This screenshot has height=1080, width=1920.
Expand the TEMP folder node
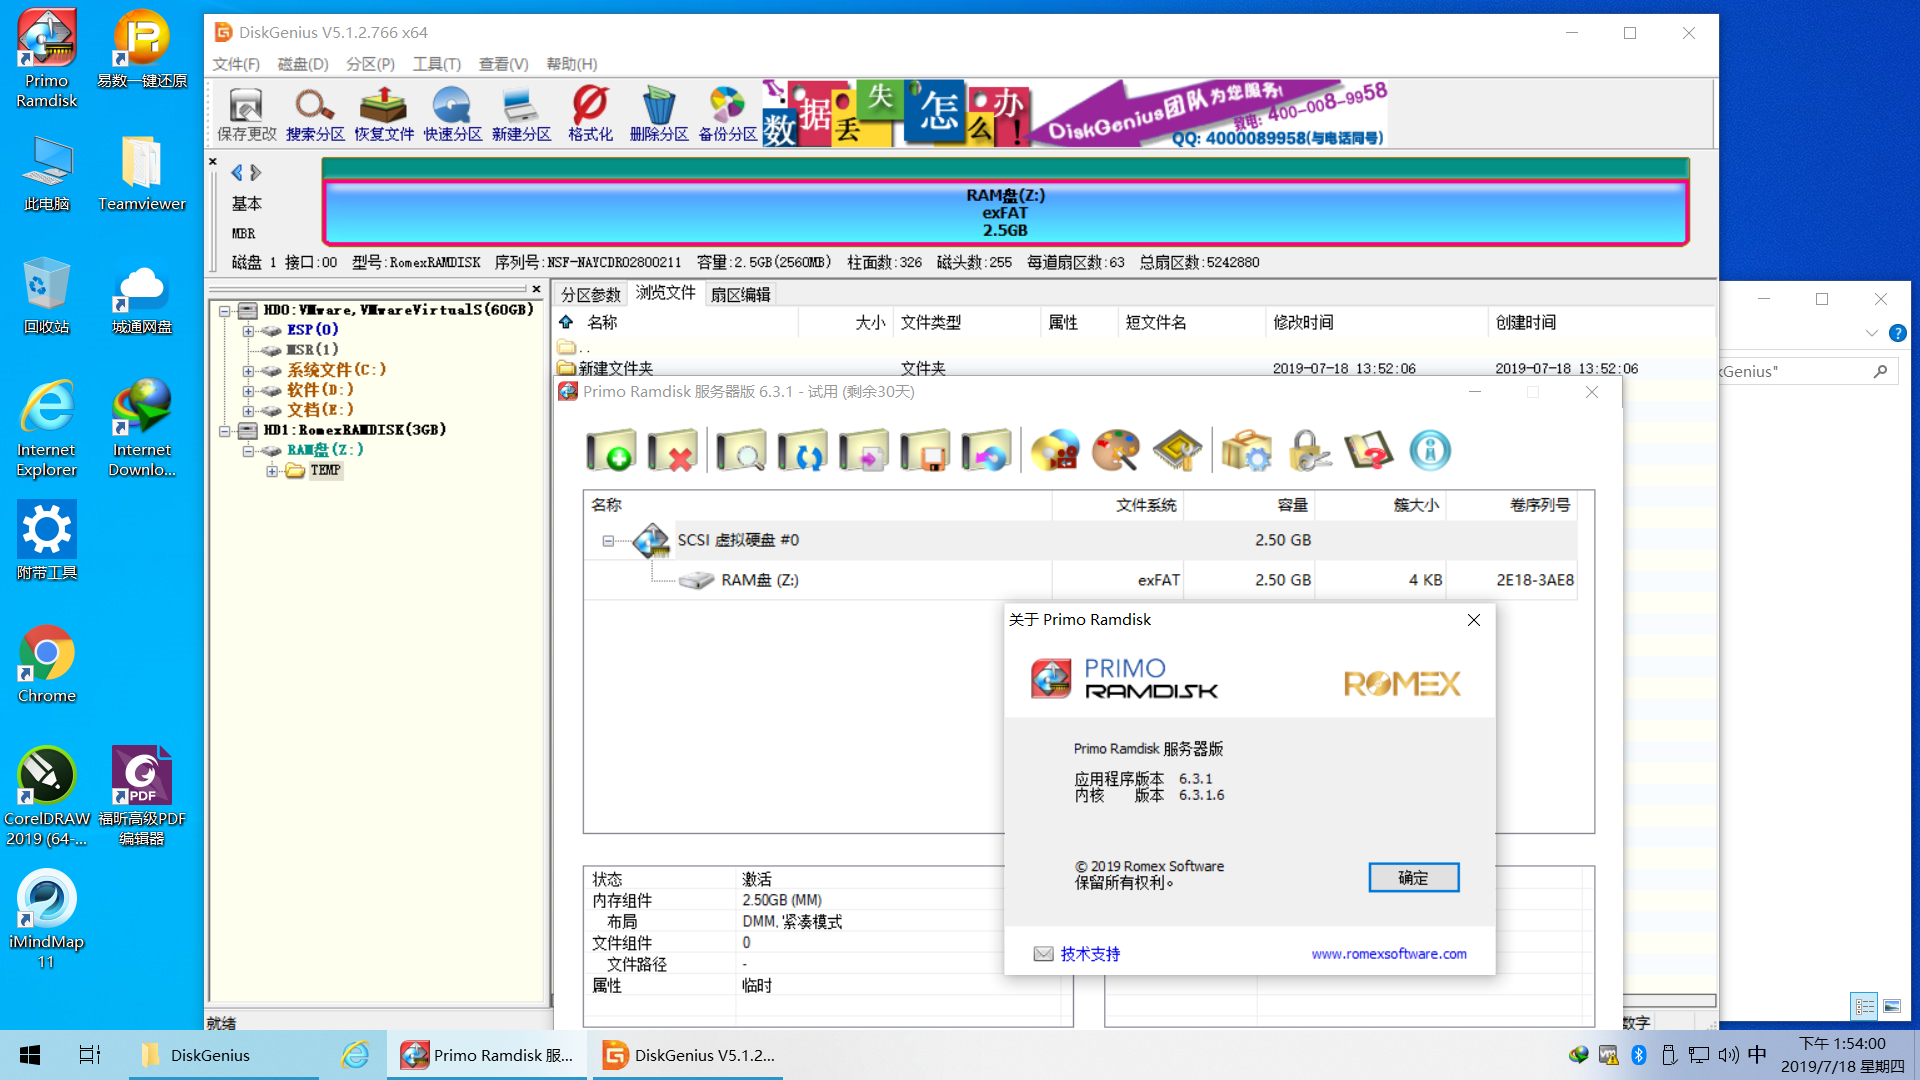(271, 471)
